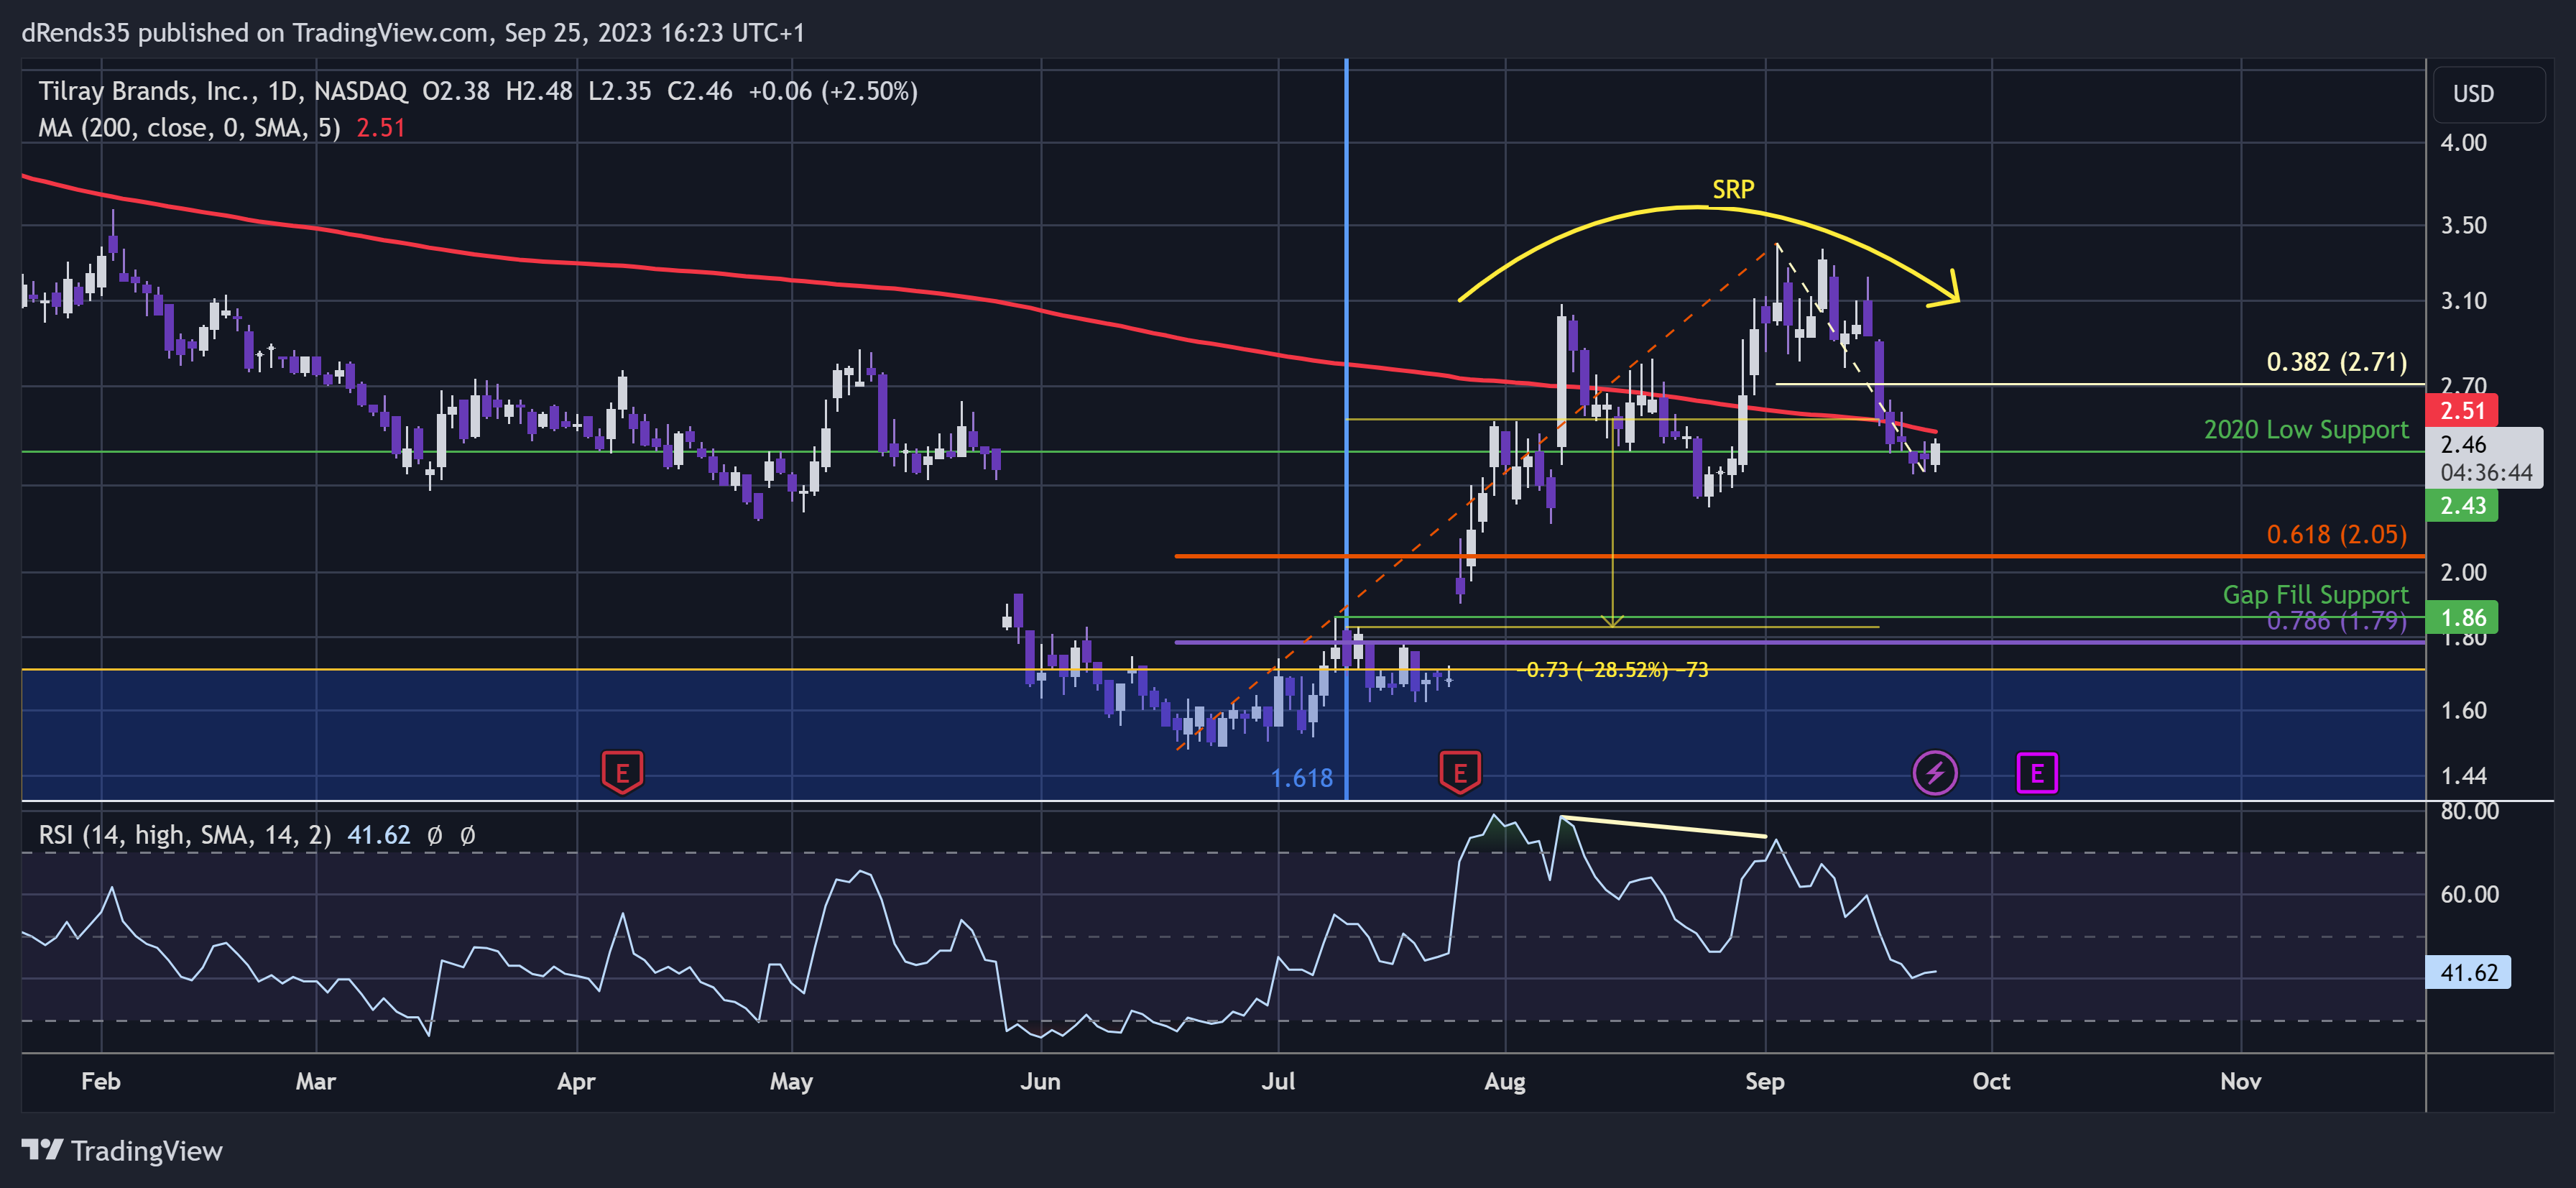2576x1188 pixels.
Task: Click the Oct label on time axis
Action: pyautogui.click(x=1991, y=1081)
